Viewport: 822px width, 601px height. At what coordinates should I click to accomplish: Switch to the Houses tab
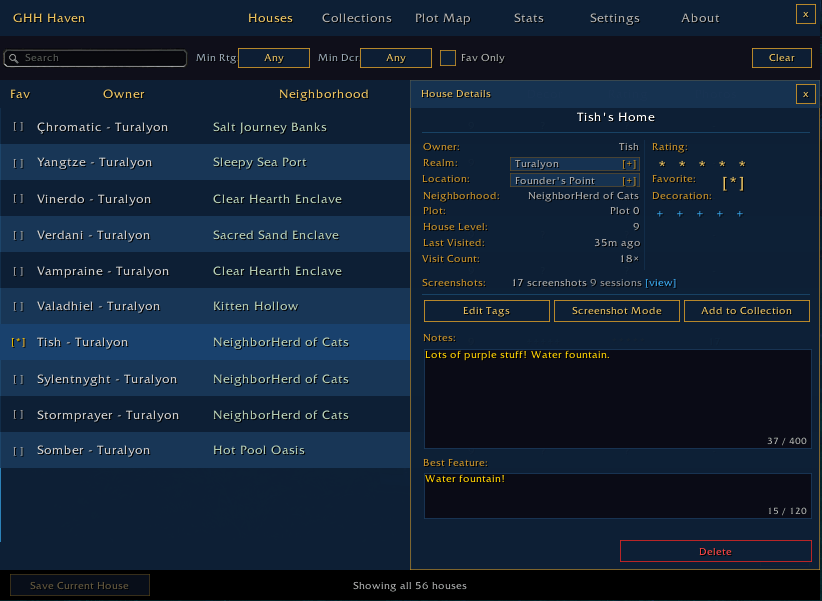tap(270, 18)
